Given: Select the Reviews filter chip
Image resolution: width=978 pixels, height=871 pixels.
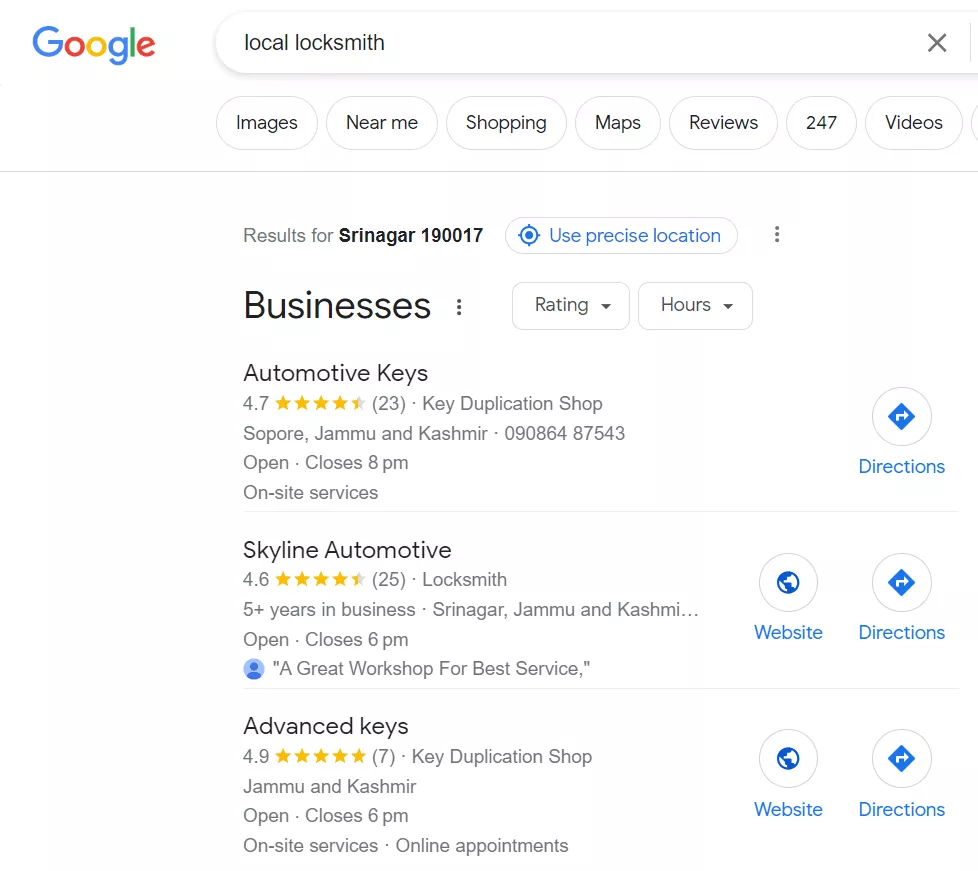Looking at the screenshot, I should (723, 123).
